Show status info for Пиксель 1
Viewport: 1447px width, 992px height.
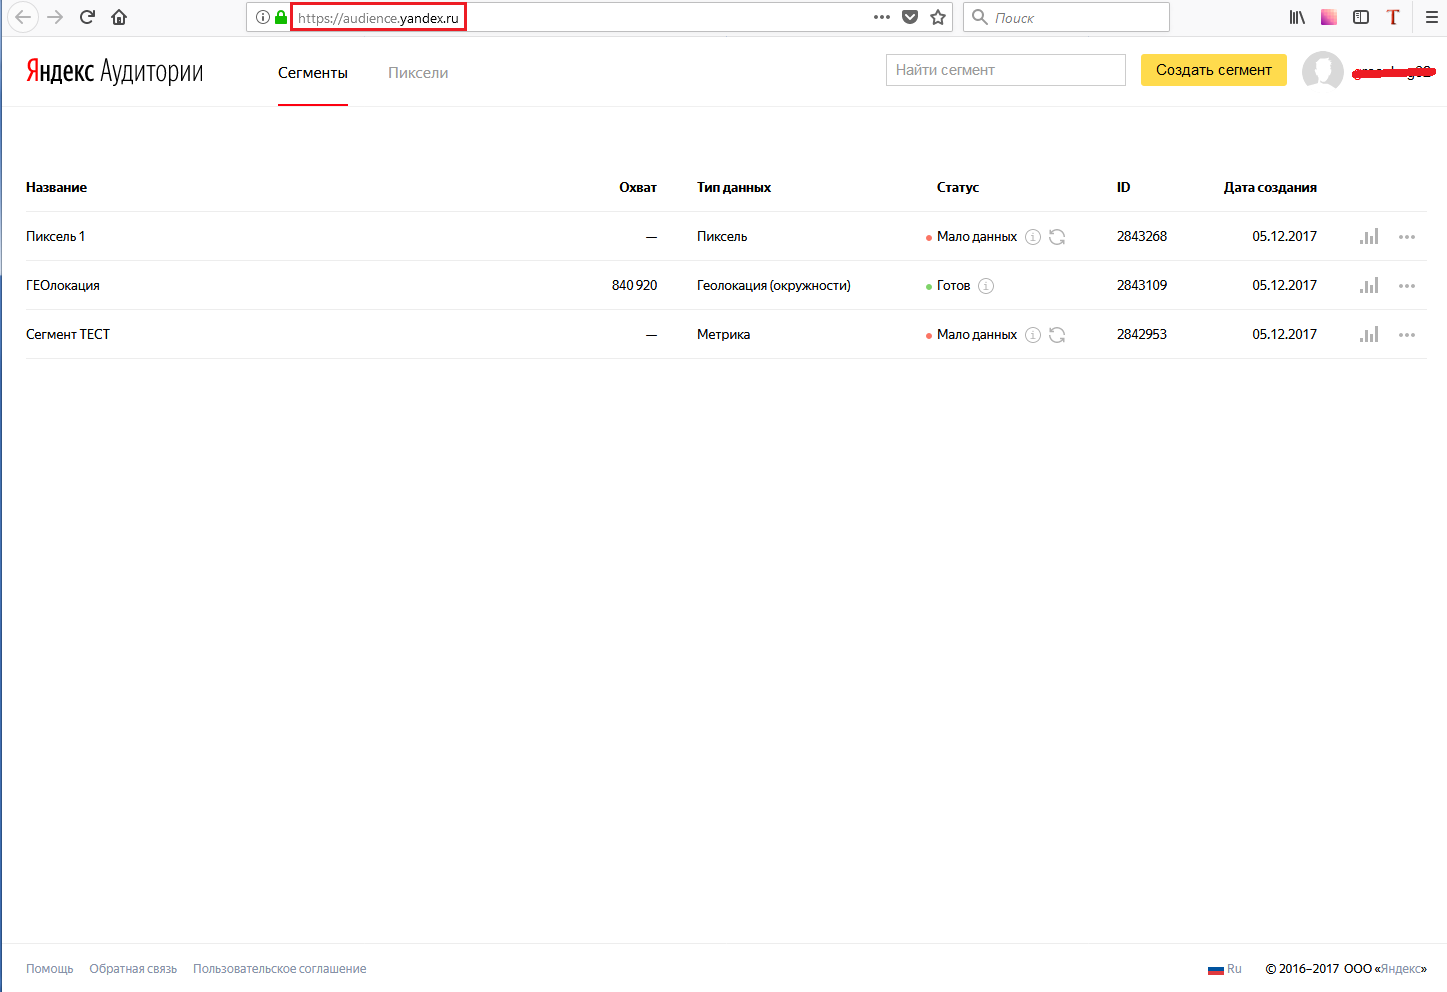click(x=1033, y=237)
